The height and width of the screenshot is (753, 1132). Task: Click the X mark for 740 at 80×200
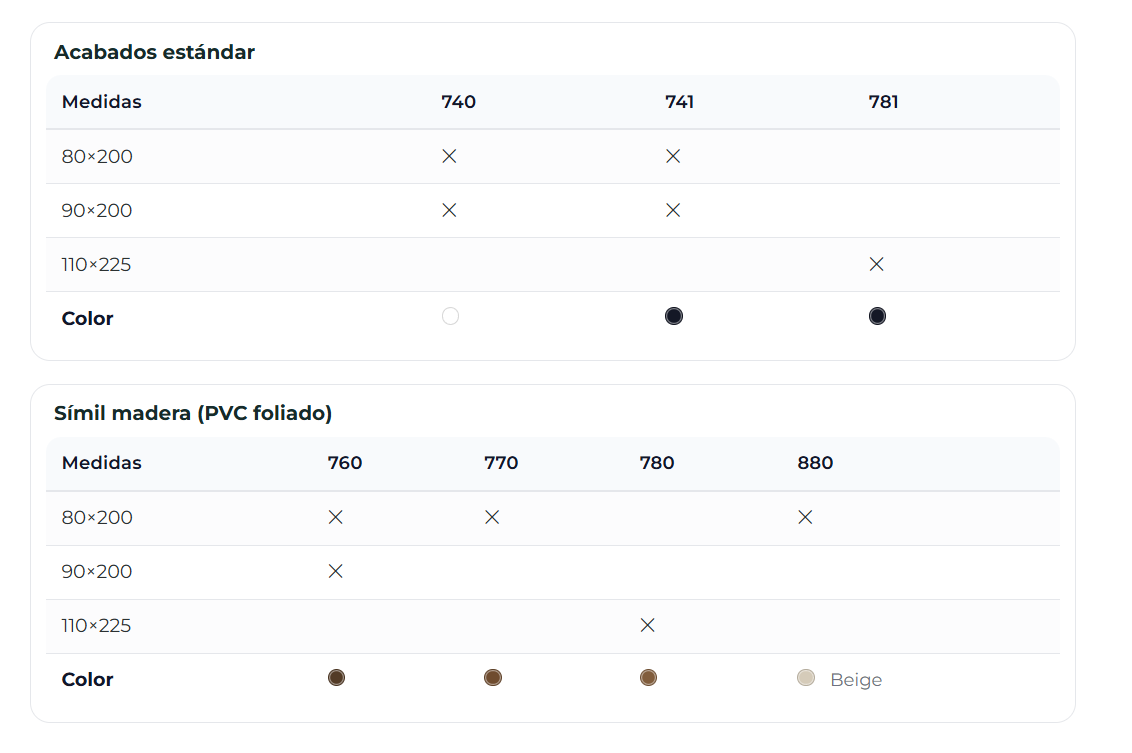click(x=449, y=156)
